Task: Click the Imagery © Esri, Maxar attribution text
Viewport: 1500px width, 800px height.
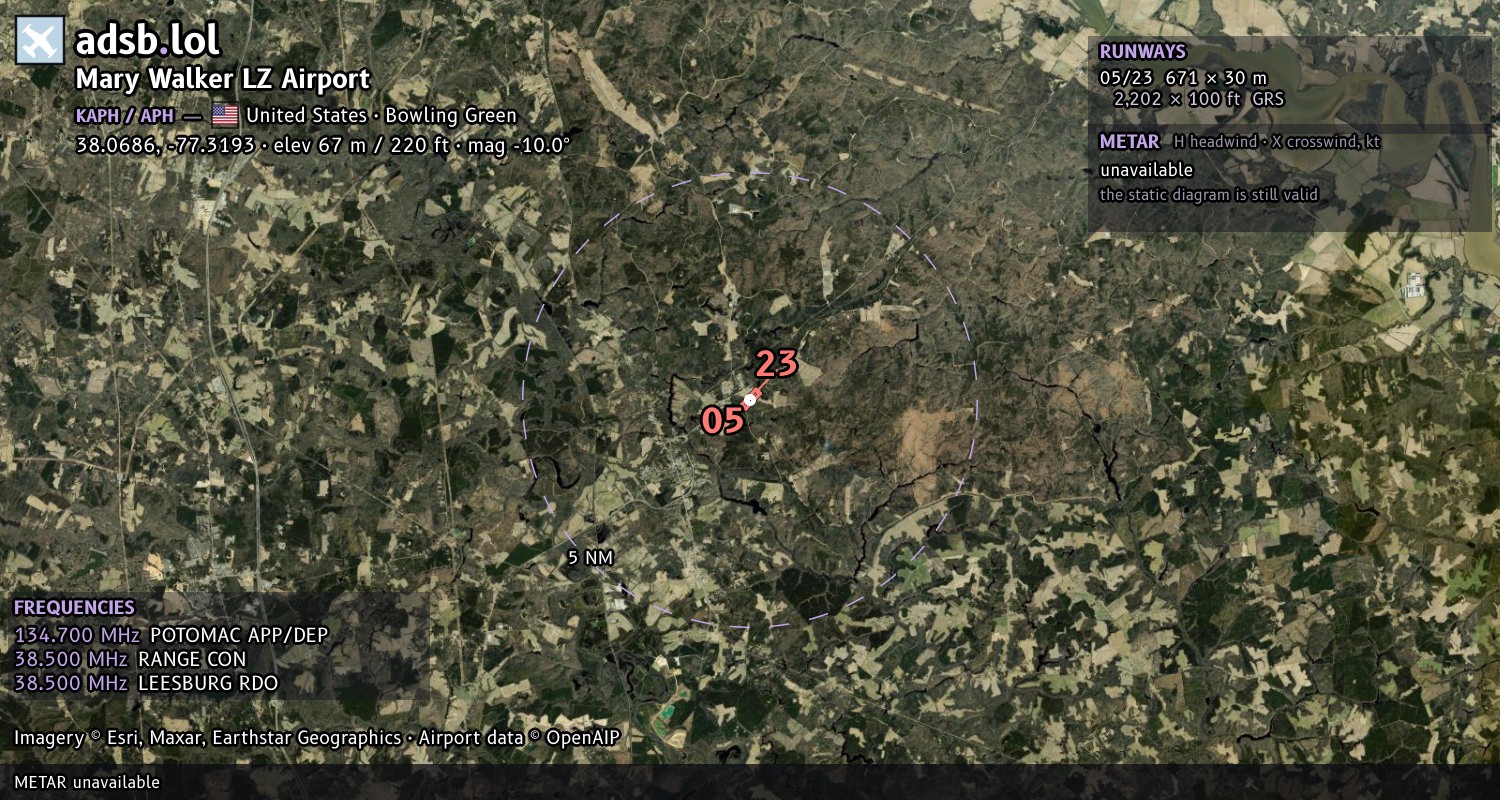Action: pos(207,738)
